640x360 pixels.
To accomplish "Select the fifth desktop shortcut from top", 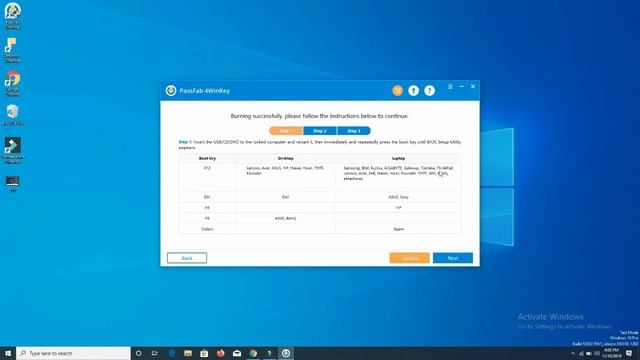I will (x=13, y=151).
